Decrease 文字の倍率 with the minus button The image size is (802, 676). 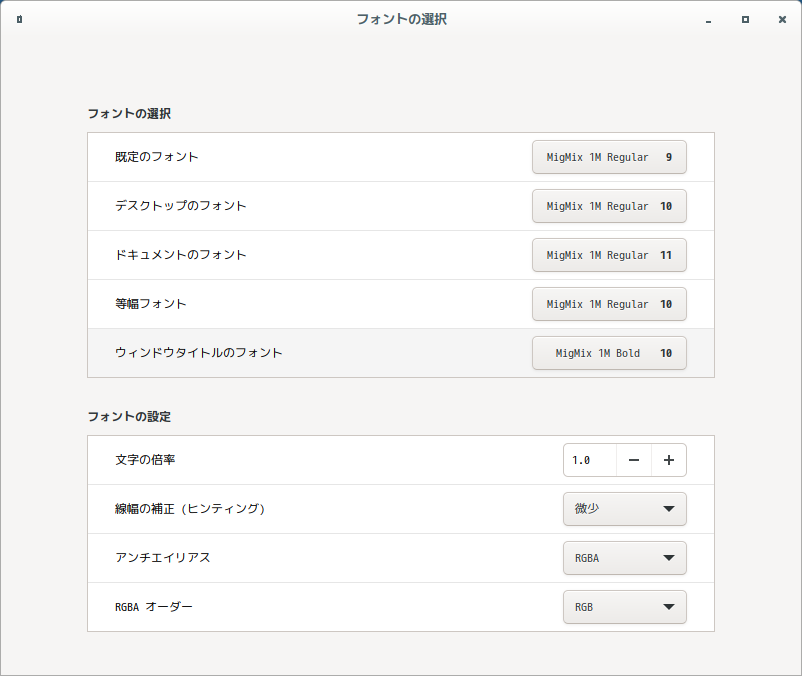634,460
